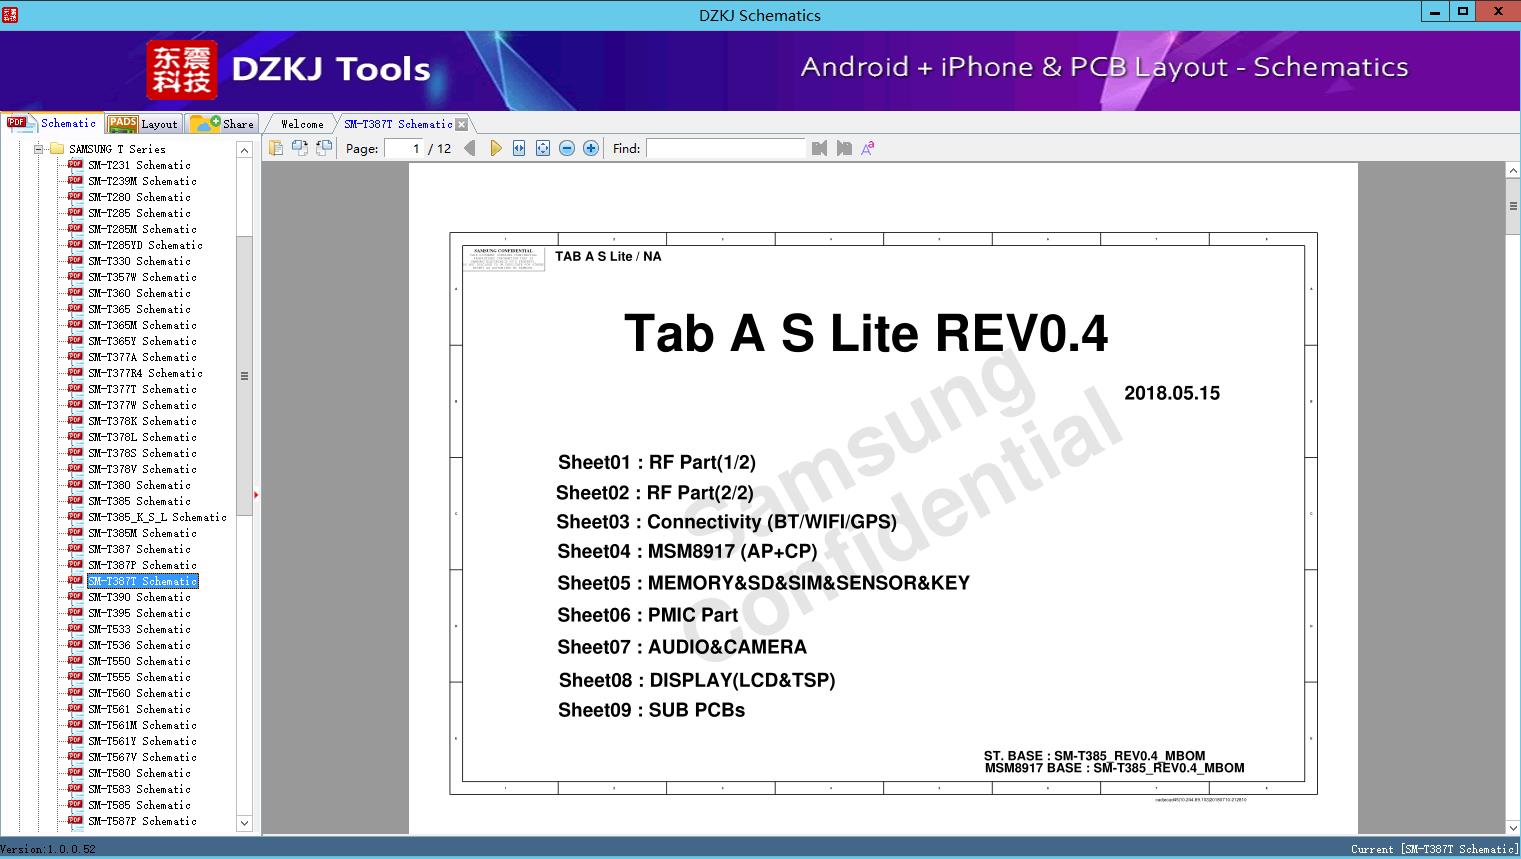1521x859 pixels.
Task: Open the Welcome document tab
Action: (302, 124)
